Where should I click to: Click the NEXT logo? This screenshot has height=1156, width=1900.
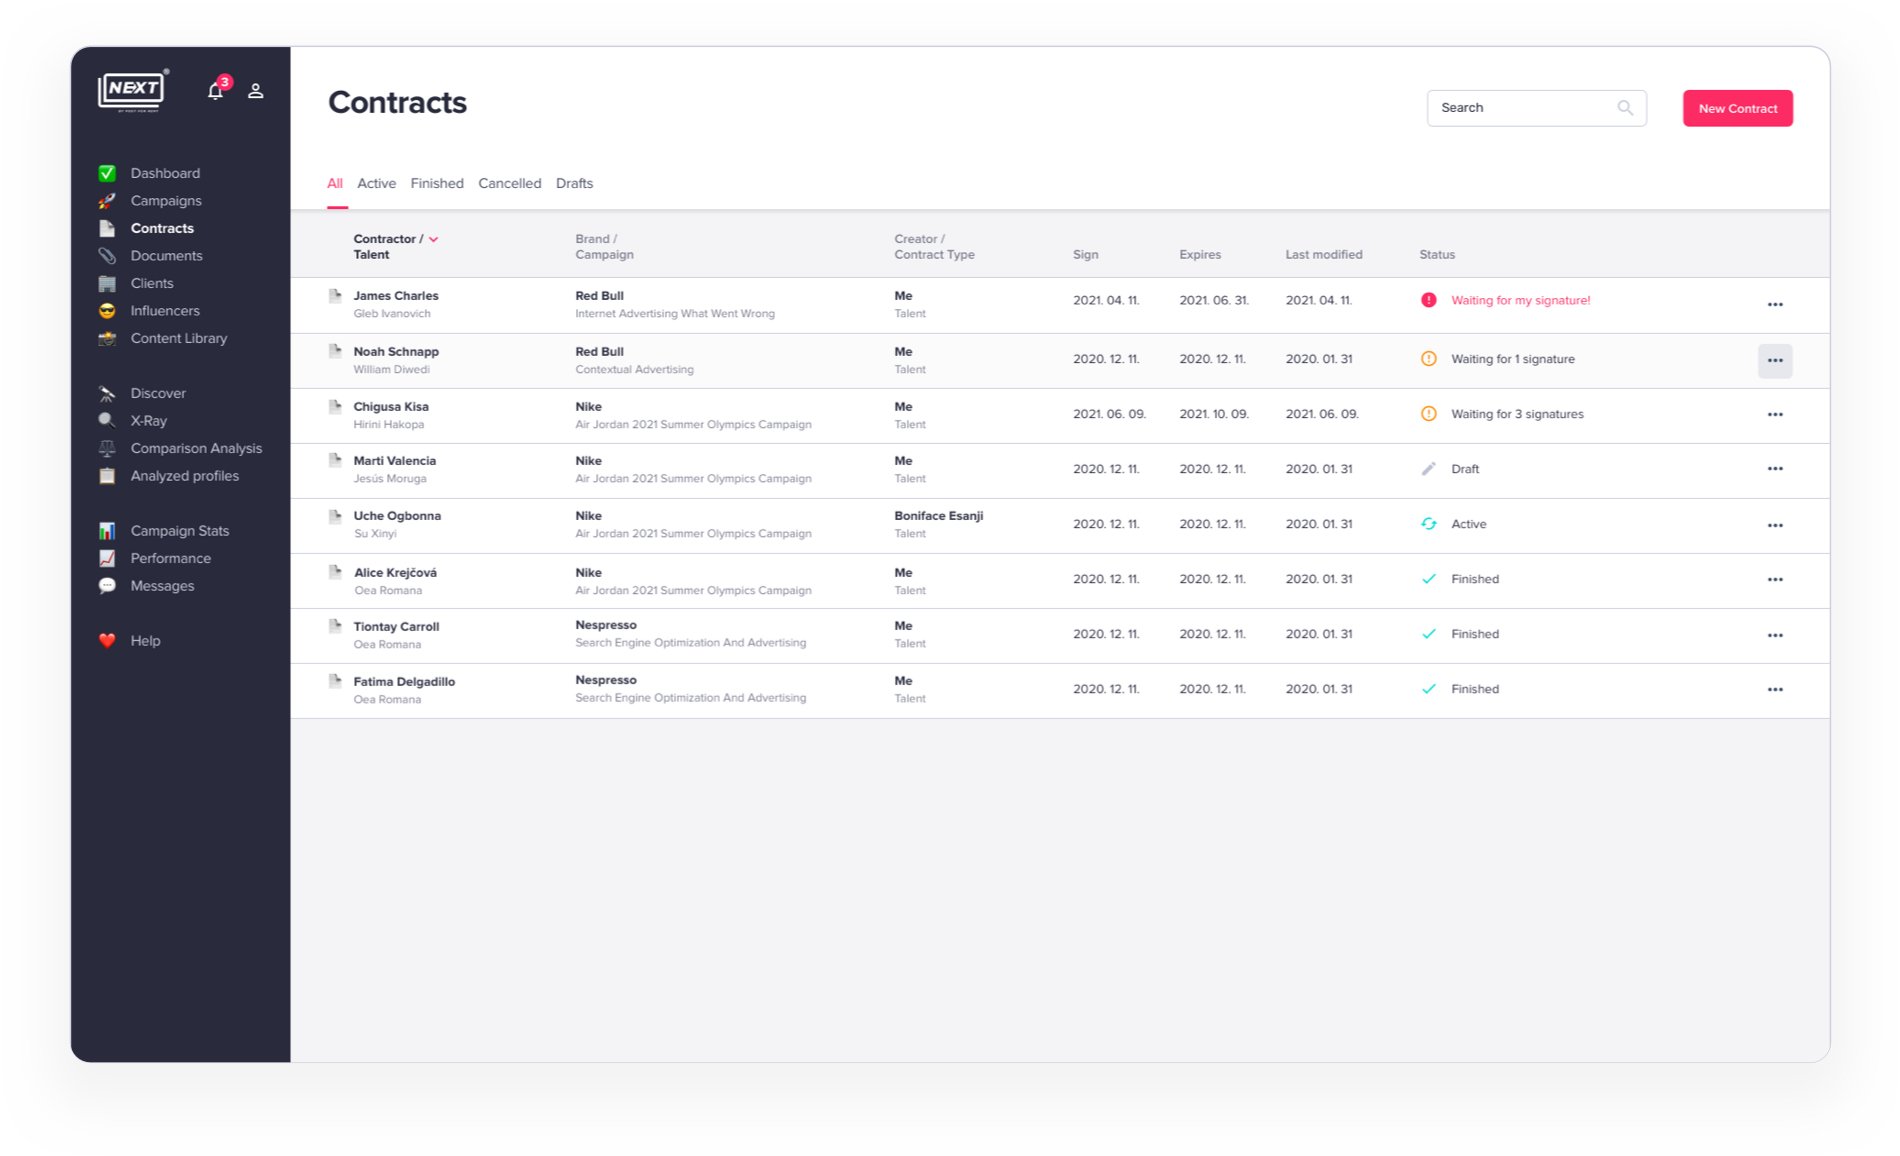(133, 90)
